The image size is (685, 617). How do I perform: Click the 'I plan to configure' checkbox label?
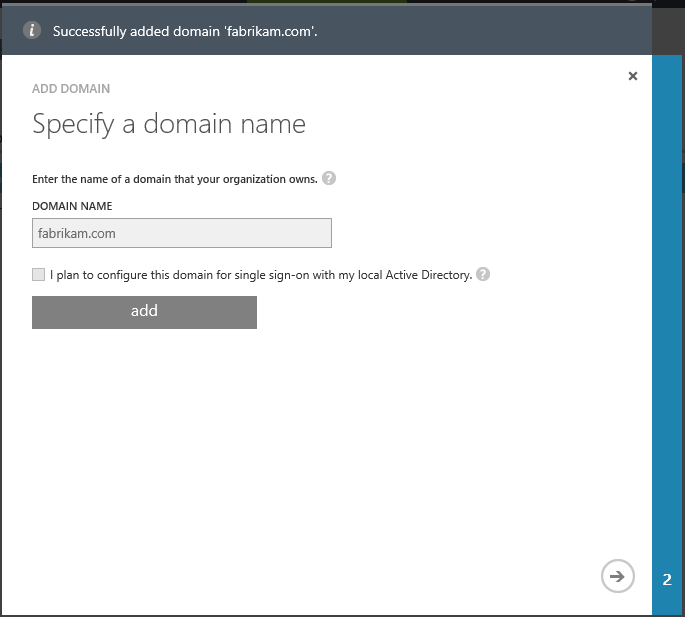260,275
